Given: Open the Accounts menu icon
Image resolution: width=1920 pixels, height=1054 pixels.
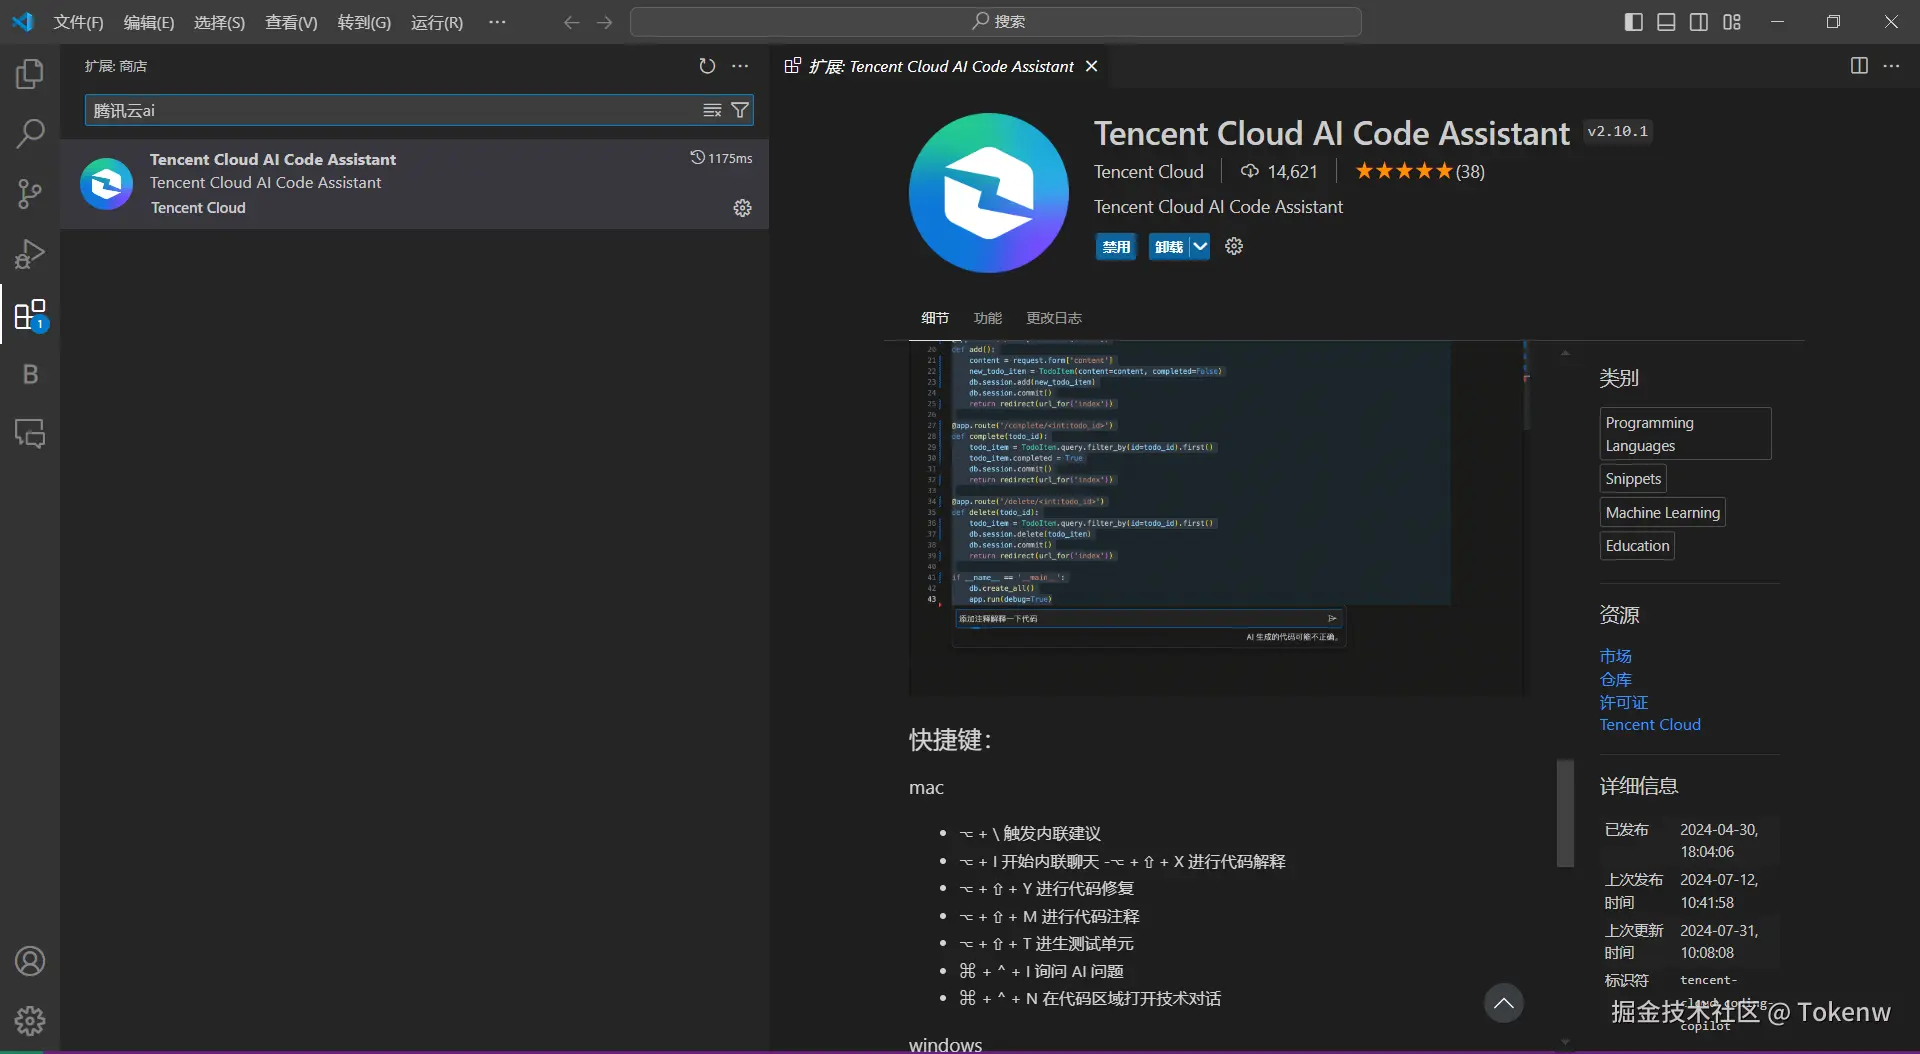Looking at the screenshot, I should pos(30,961).
